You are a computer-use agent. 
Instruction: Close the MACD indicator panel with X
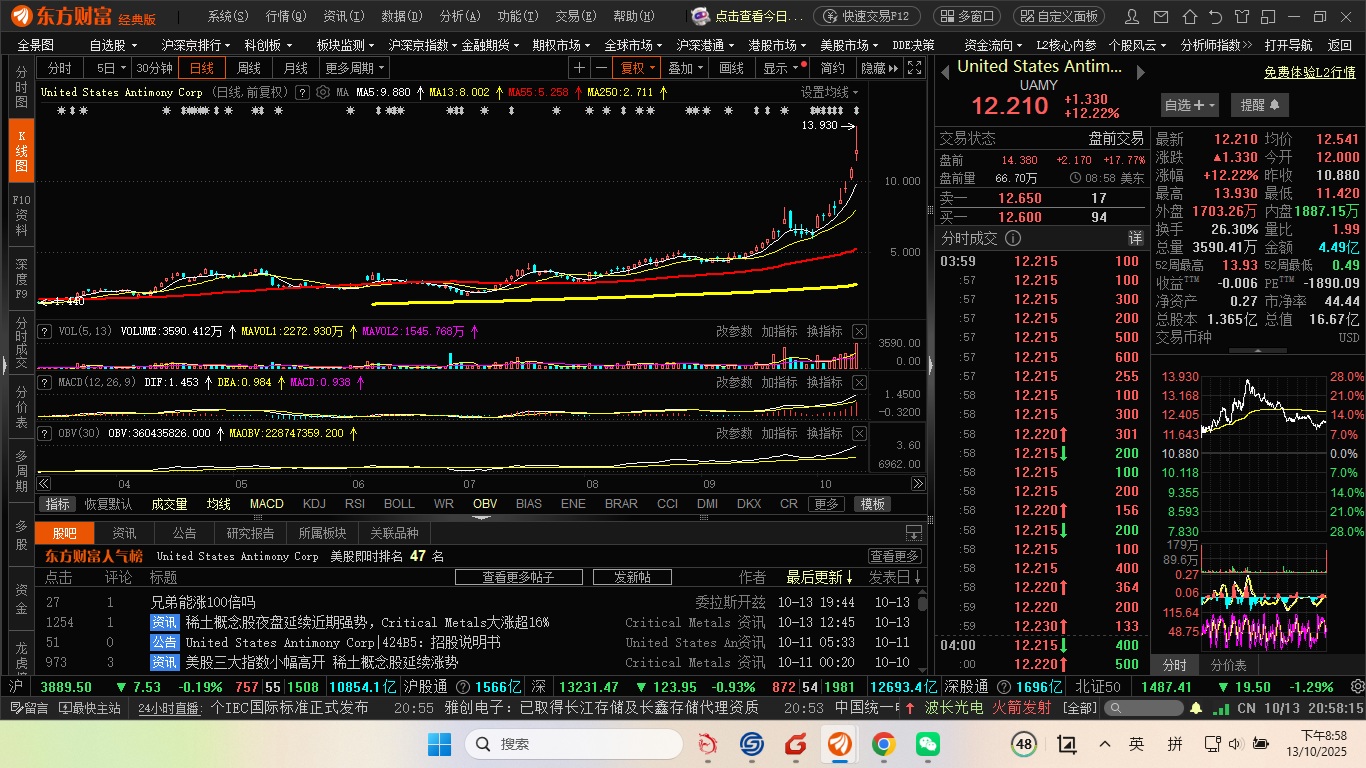pos(859,382)
